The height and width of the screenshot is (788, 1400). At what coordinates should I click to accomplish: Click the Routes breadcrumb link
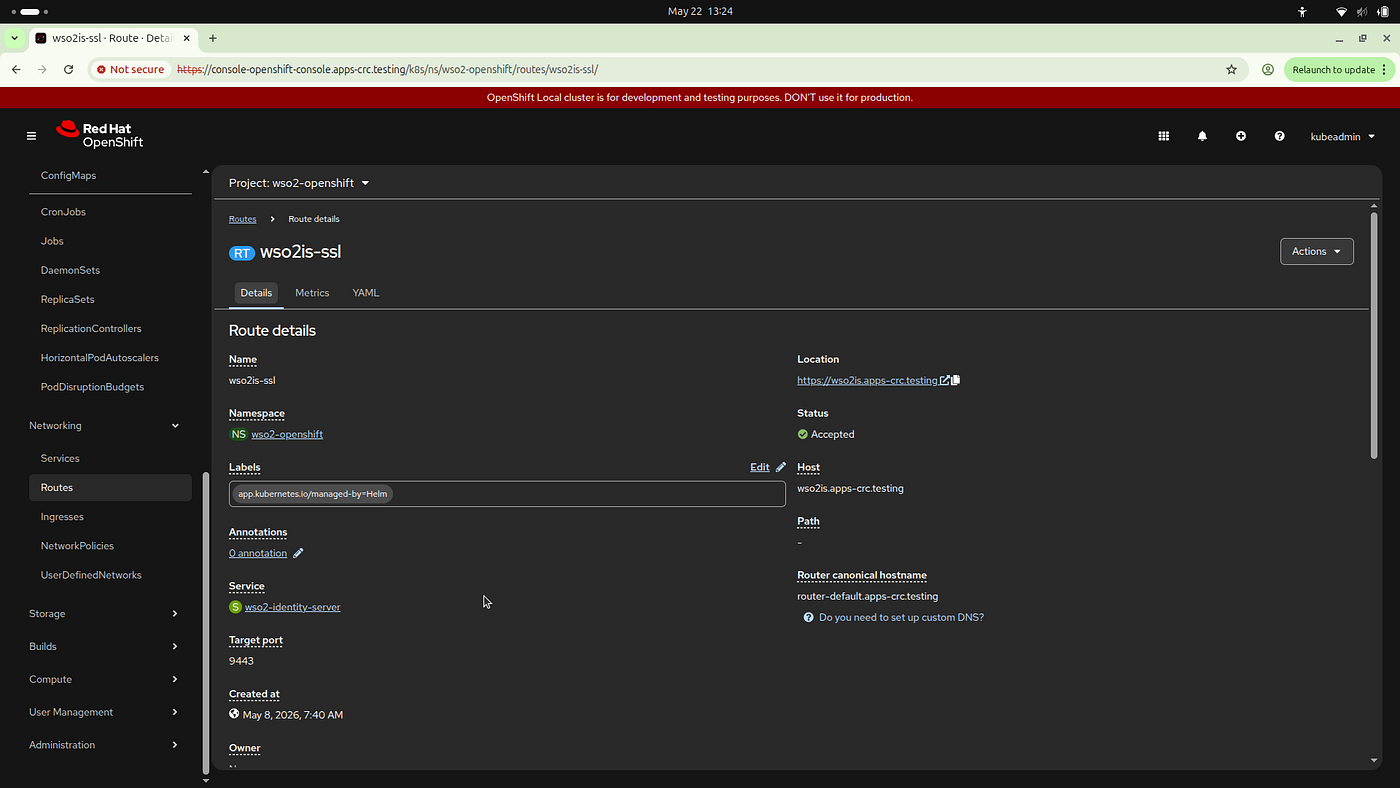tap(242, 219)
